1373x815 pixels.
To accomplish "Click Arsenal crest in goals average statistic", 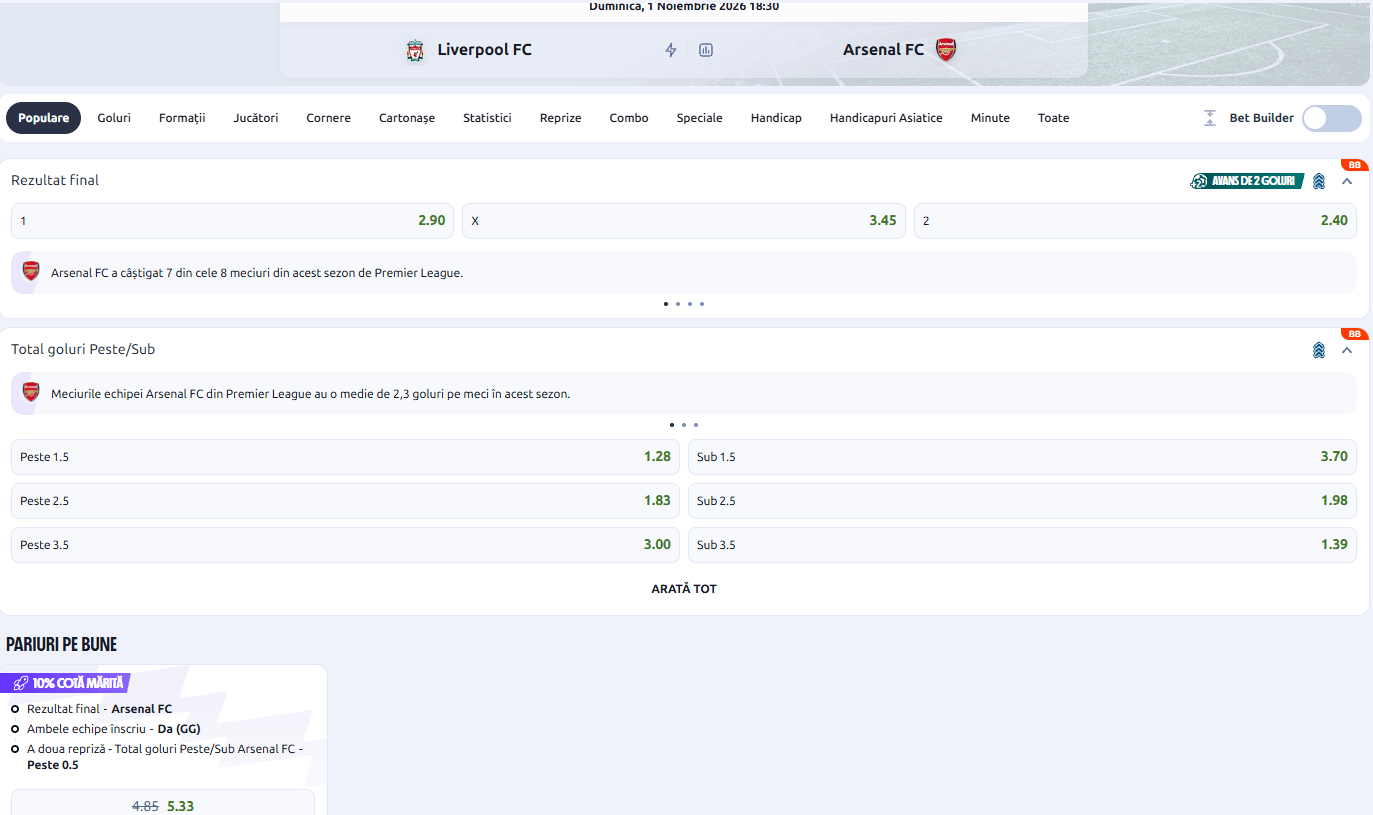I will click(x=31, y=393).
